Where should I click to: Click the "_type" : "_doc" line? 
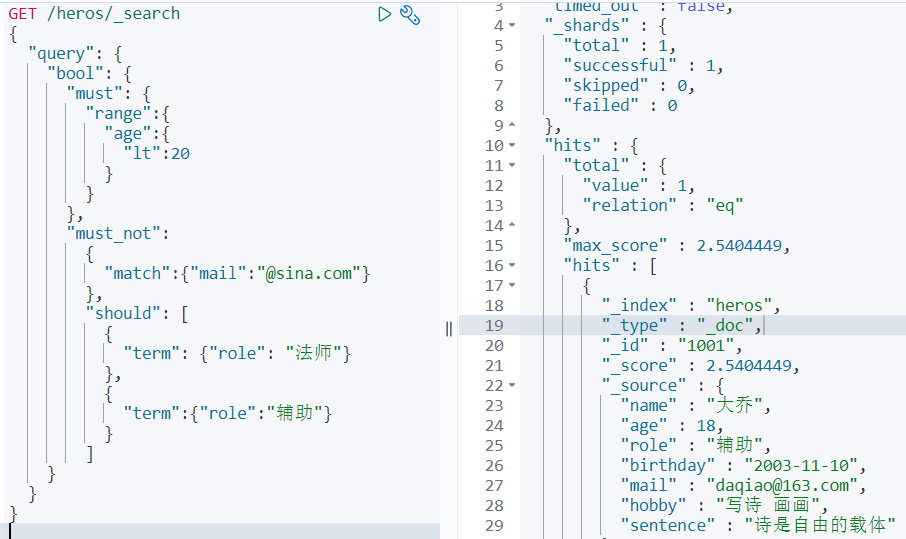pyautogui.click(x=682, y=325)
